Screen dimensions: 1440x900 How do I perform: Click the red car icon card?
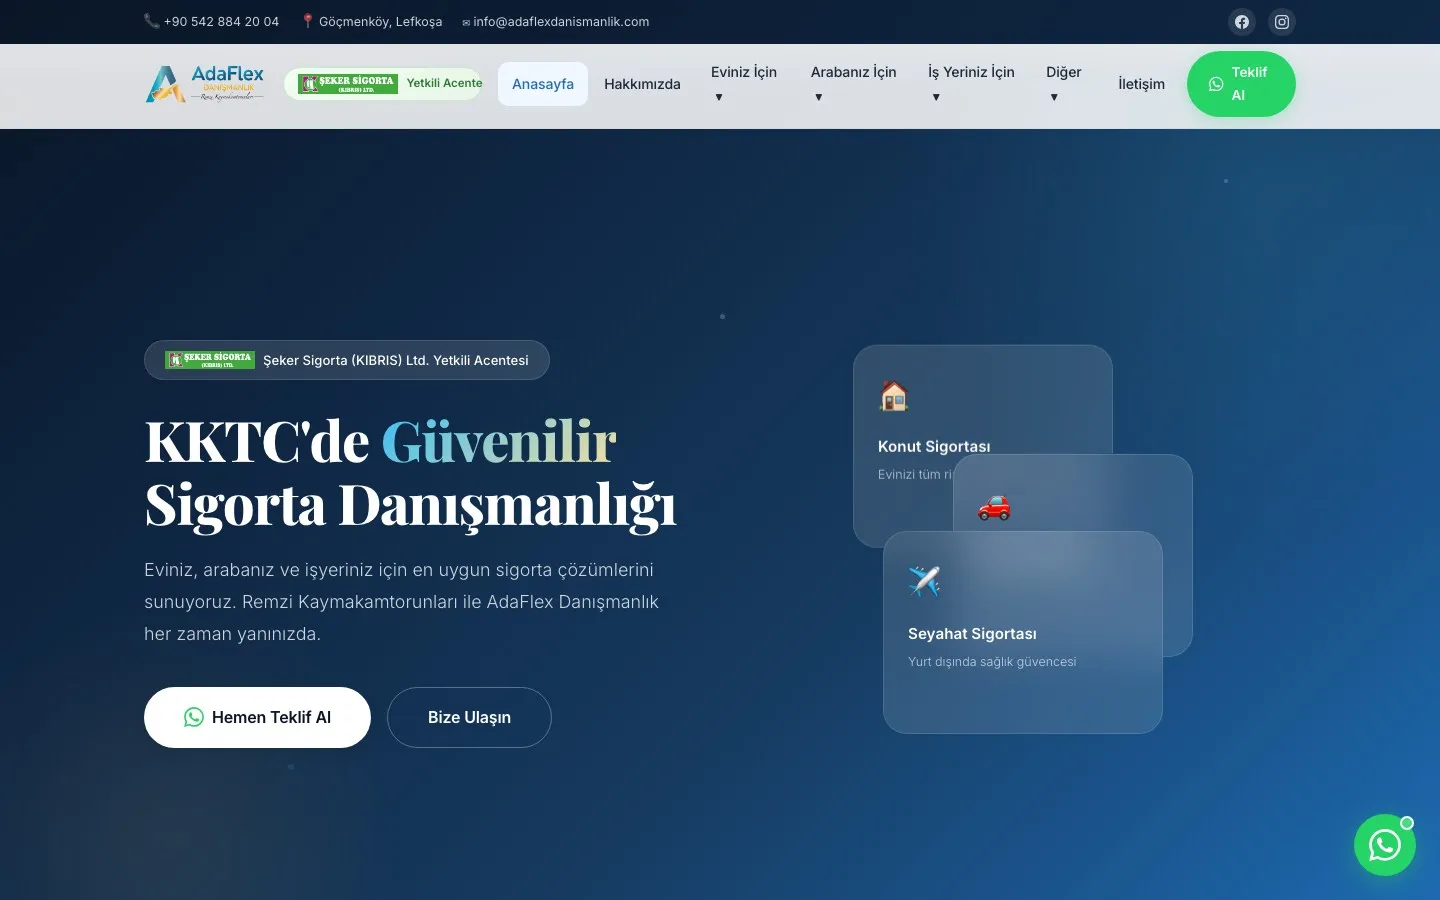click(x=994, y=507)
